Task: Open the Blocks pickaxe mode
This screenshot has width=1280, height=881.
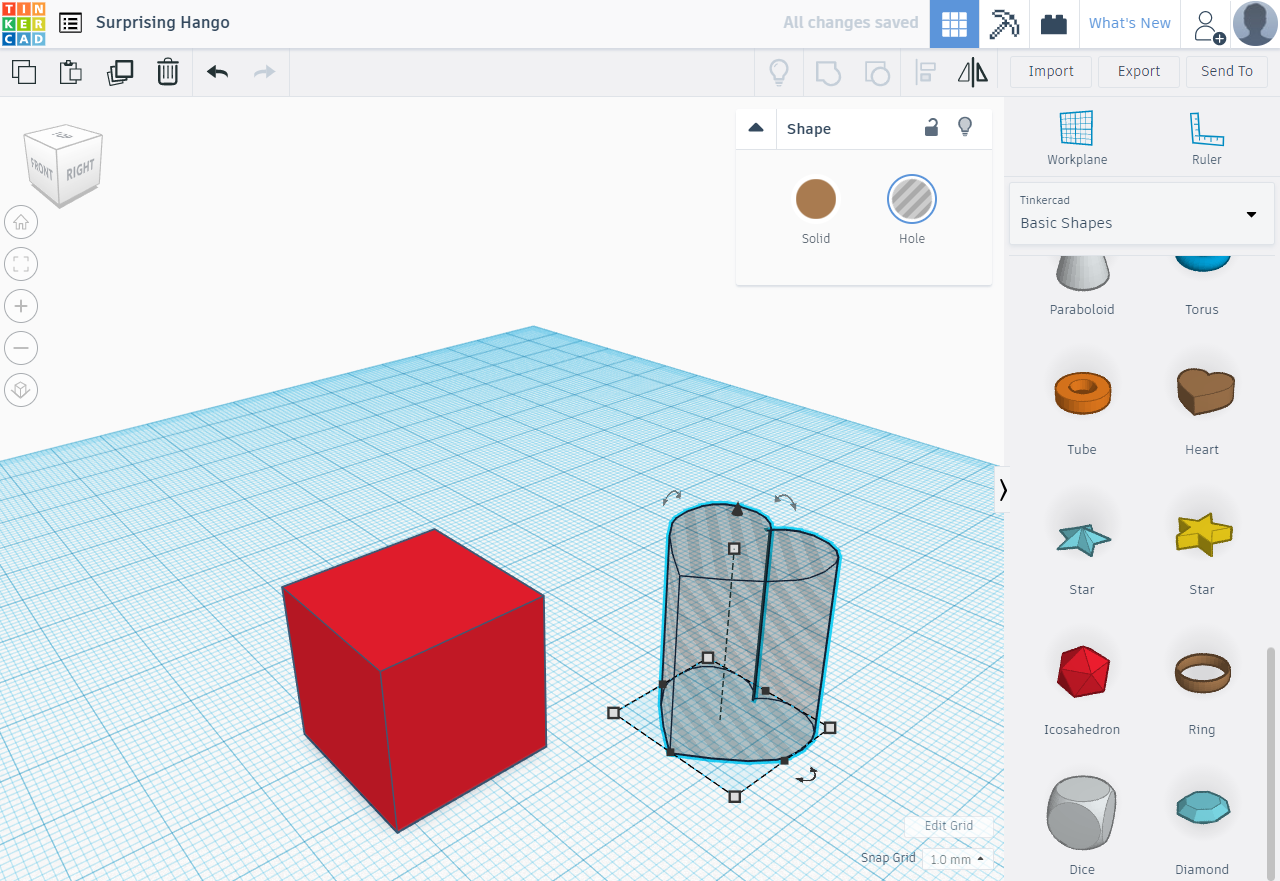Action: 1004,24
